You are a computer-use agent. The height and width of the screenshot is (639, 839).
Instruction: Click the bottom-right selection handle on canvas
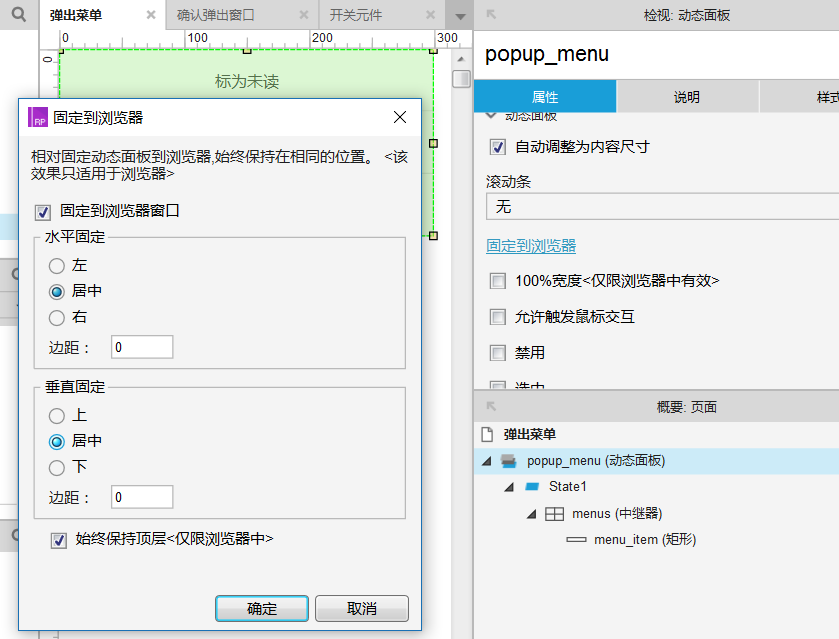[433, 235]
